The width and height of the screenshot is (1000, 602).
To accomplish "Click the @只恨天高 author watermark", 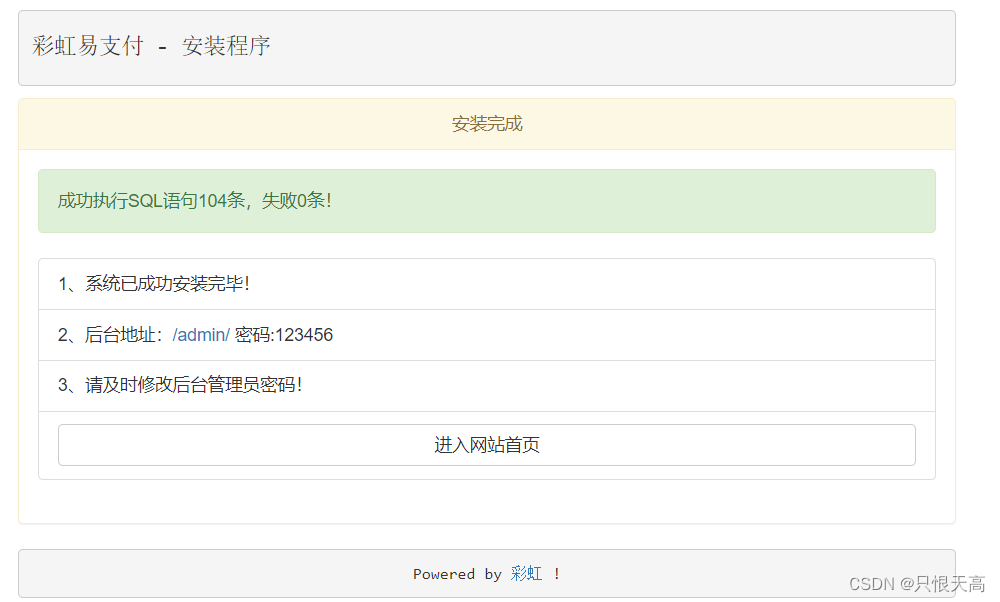I will [x=942, y=584].
